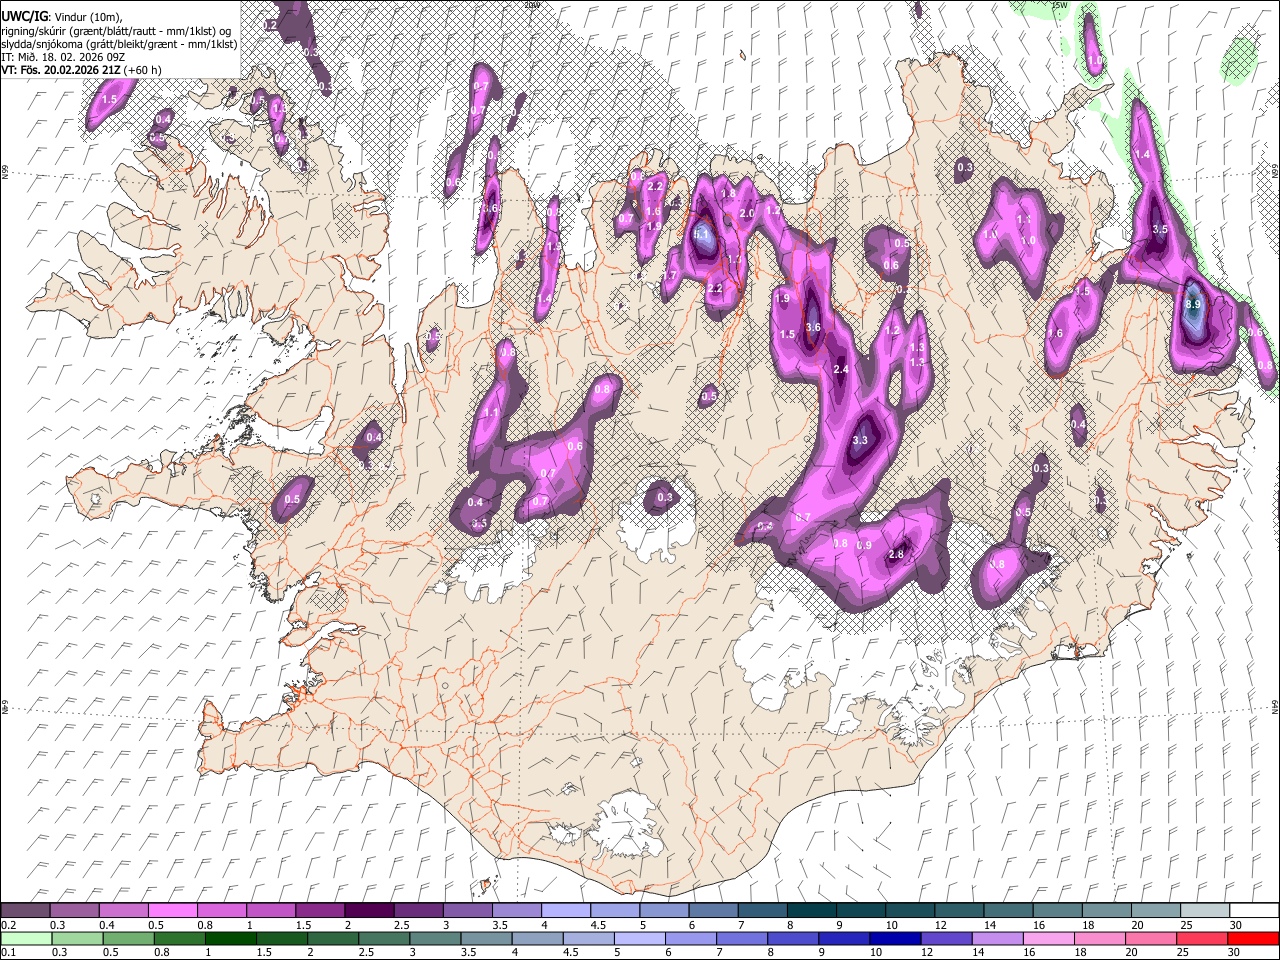
Task: Click the 2.4 precipitation label
Action: (x=841, y=370)
